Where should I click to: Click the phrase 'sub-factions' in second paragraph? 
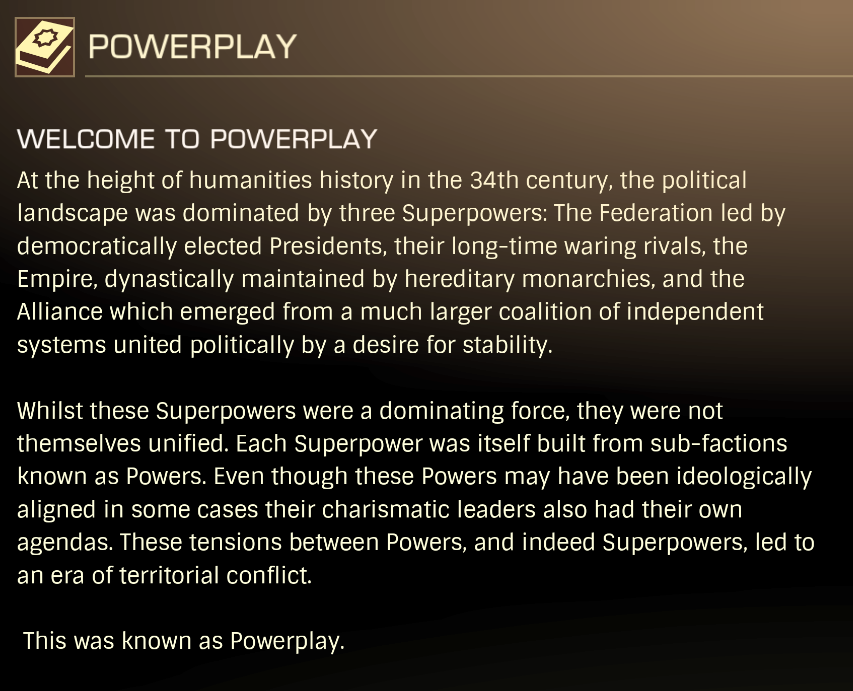pos(719,443)
